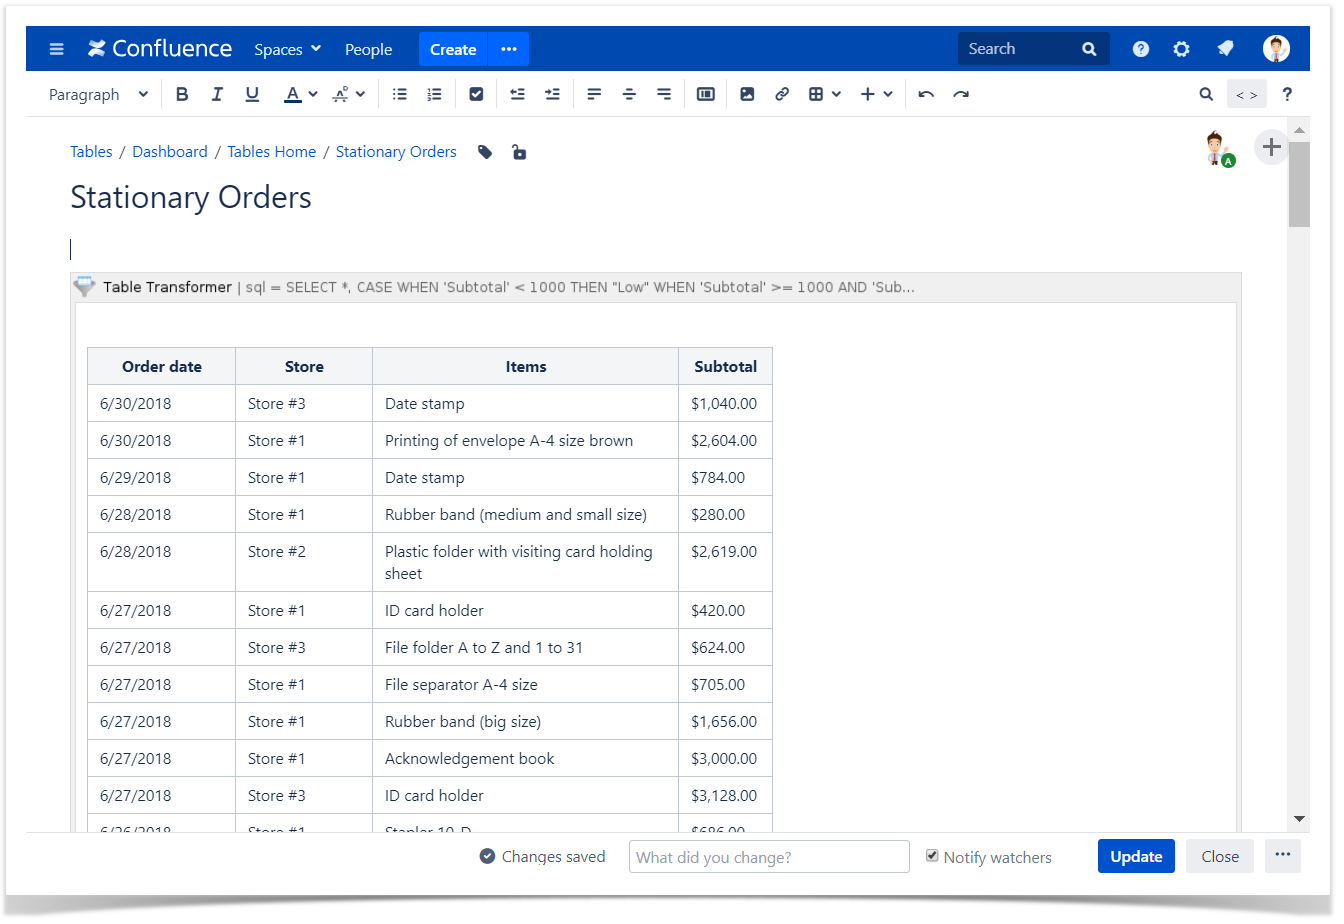Expand the Spaces menu
Image resolution: width=1344 pixels, height=924 pixels.
[287, 49]
